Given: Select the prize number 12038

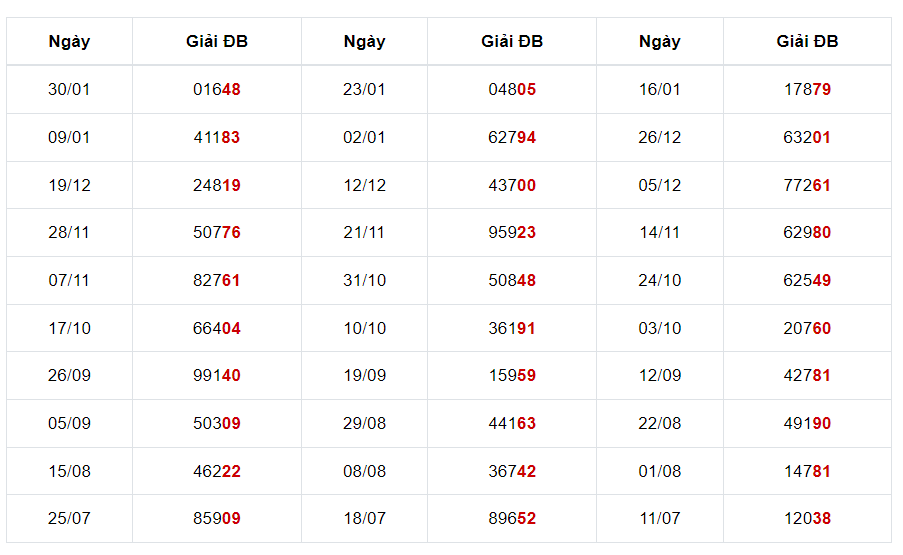Looking at the screenshot, I should click(x=807, y=518).
